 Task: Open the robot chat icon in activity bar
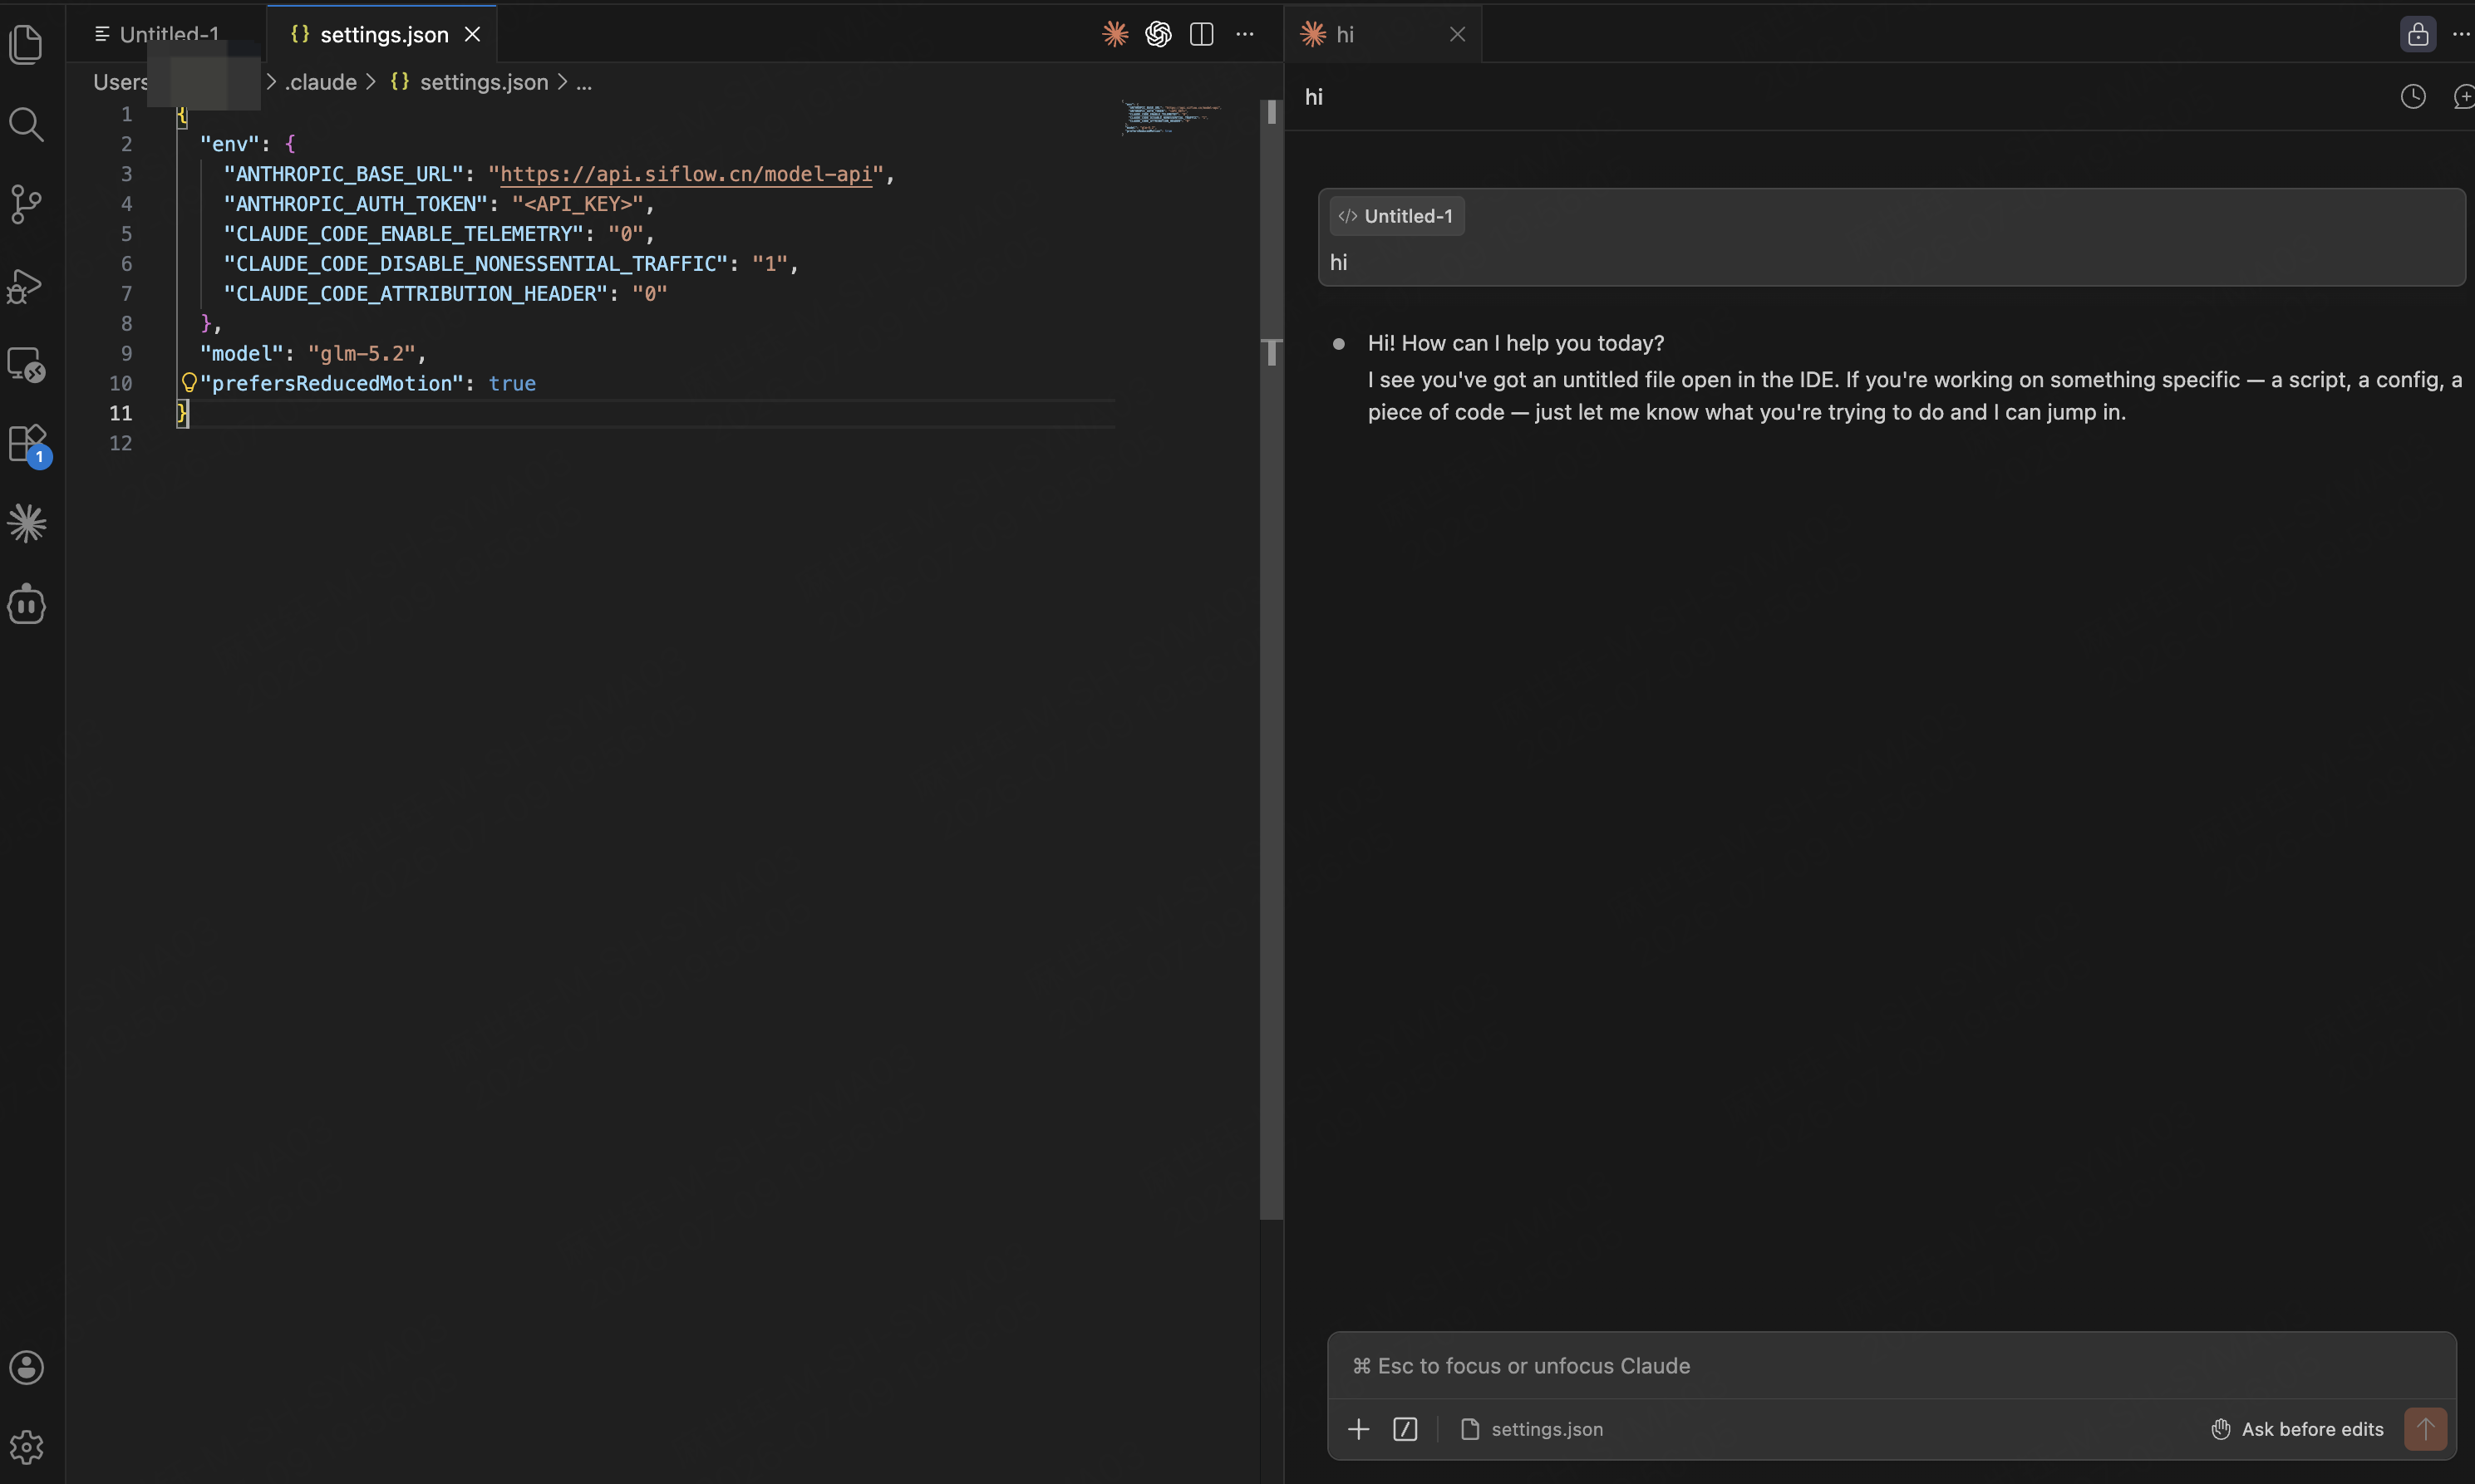tap(26, 604)
